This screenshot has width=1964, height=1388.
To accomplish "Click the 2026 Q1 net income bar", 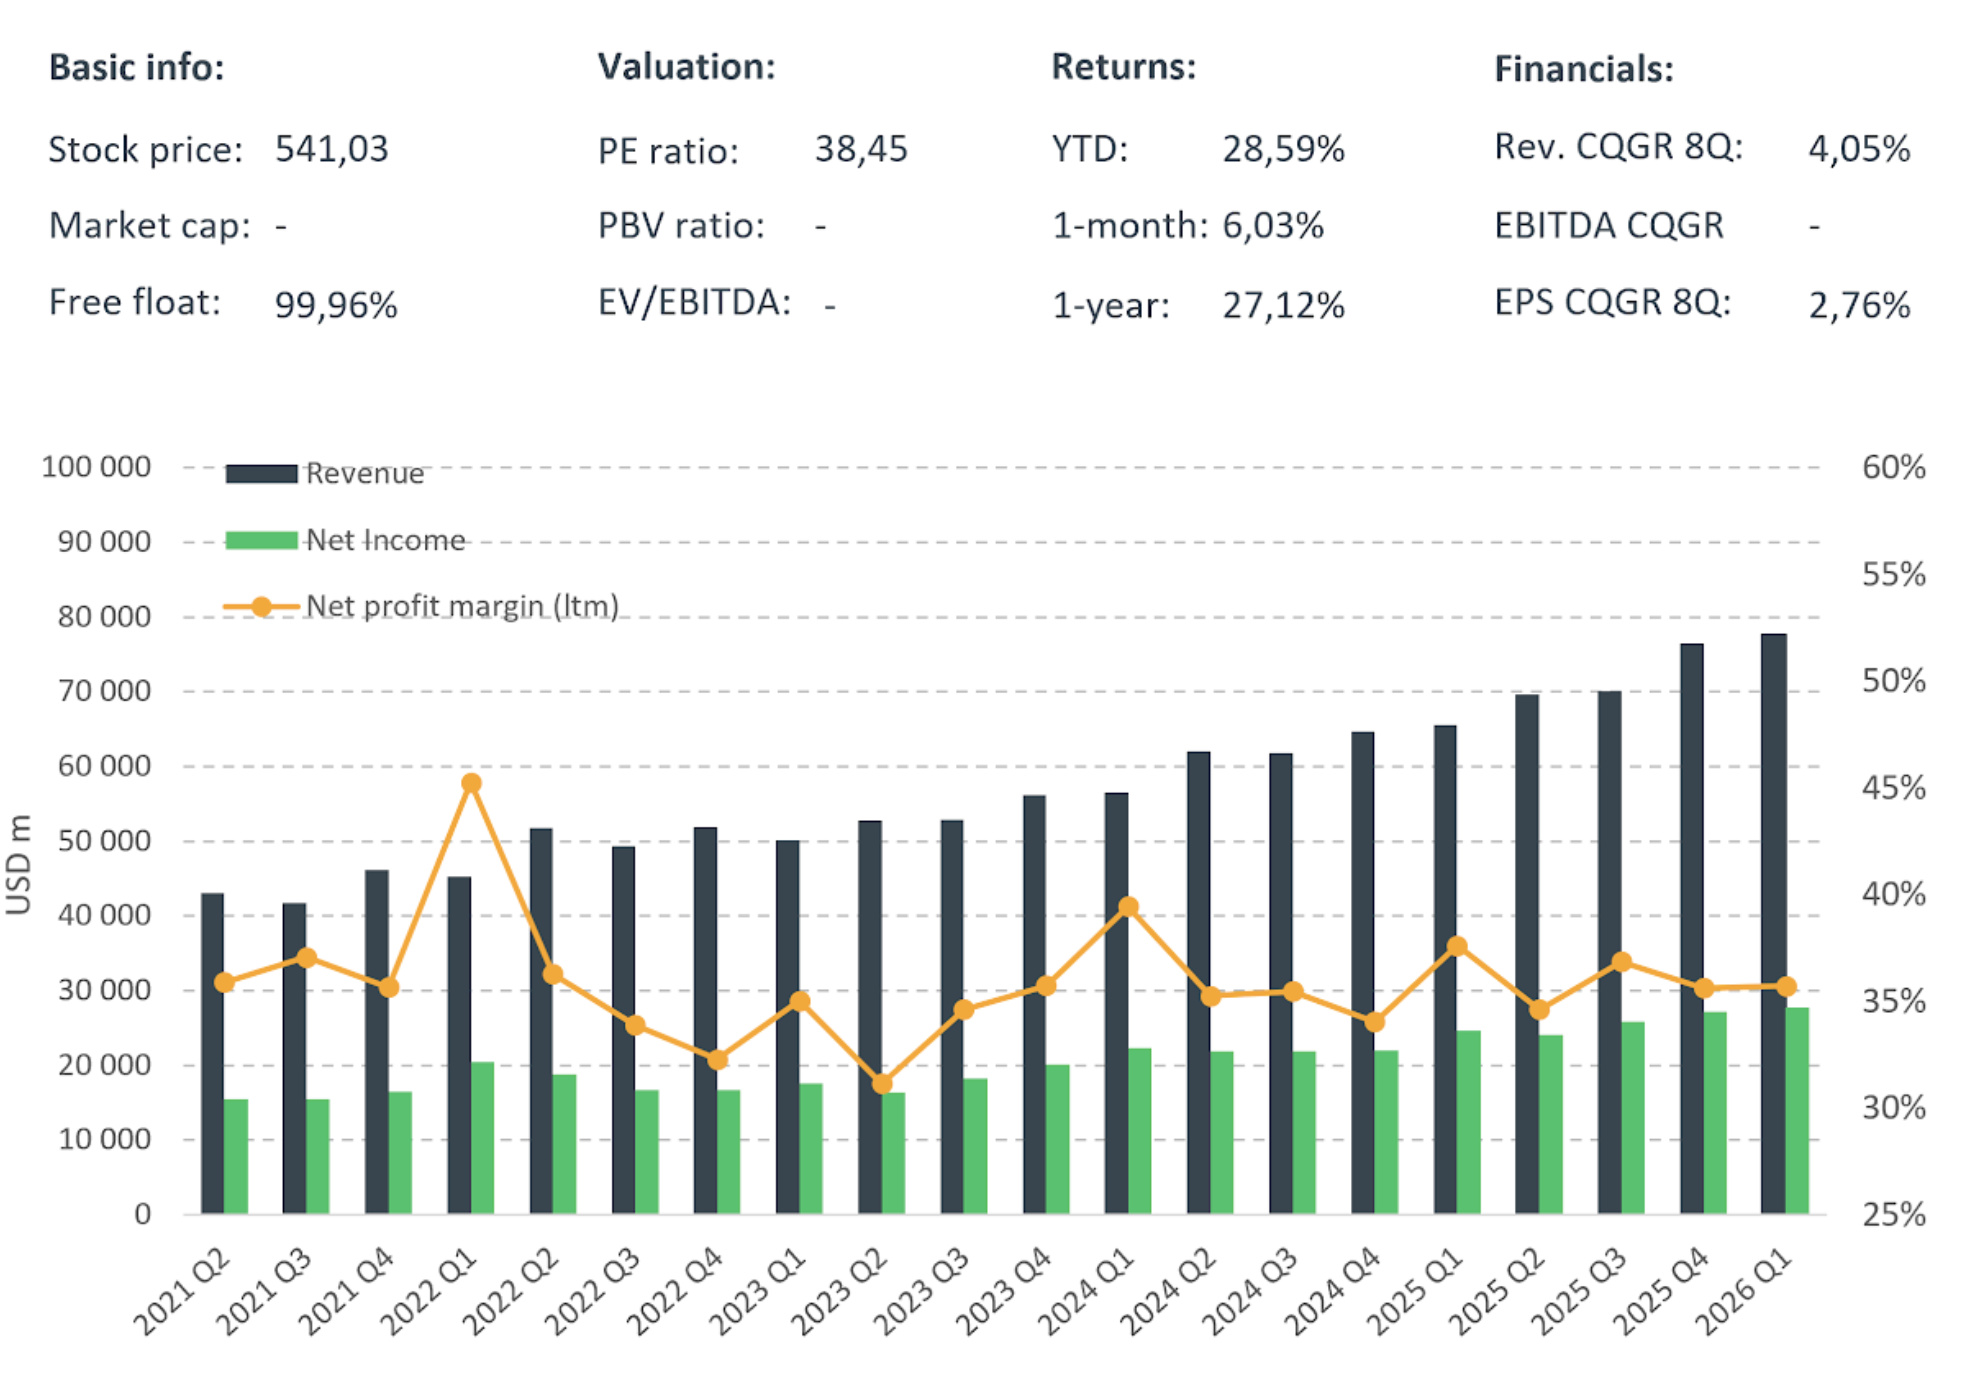I will (x=1797, y=1110).
